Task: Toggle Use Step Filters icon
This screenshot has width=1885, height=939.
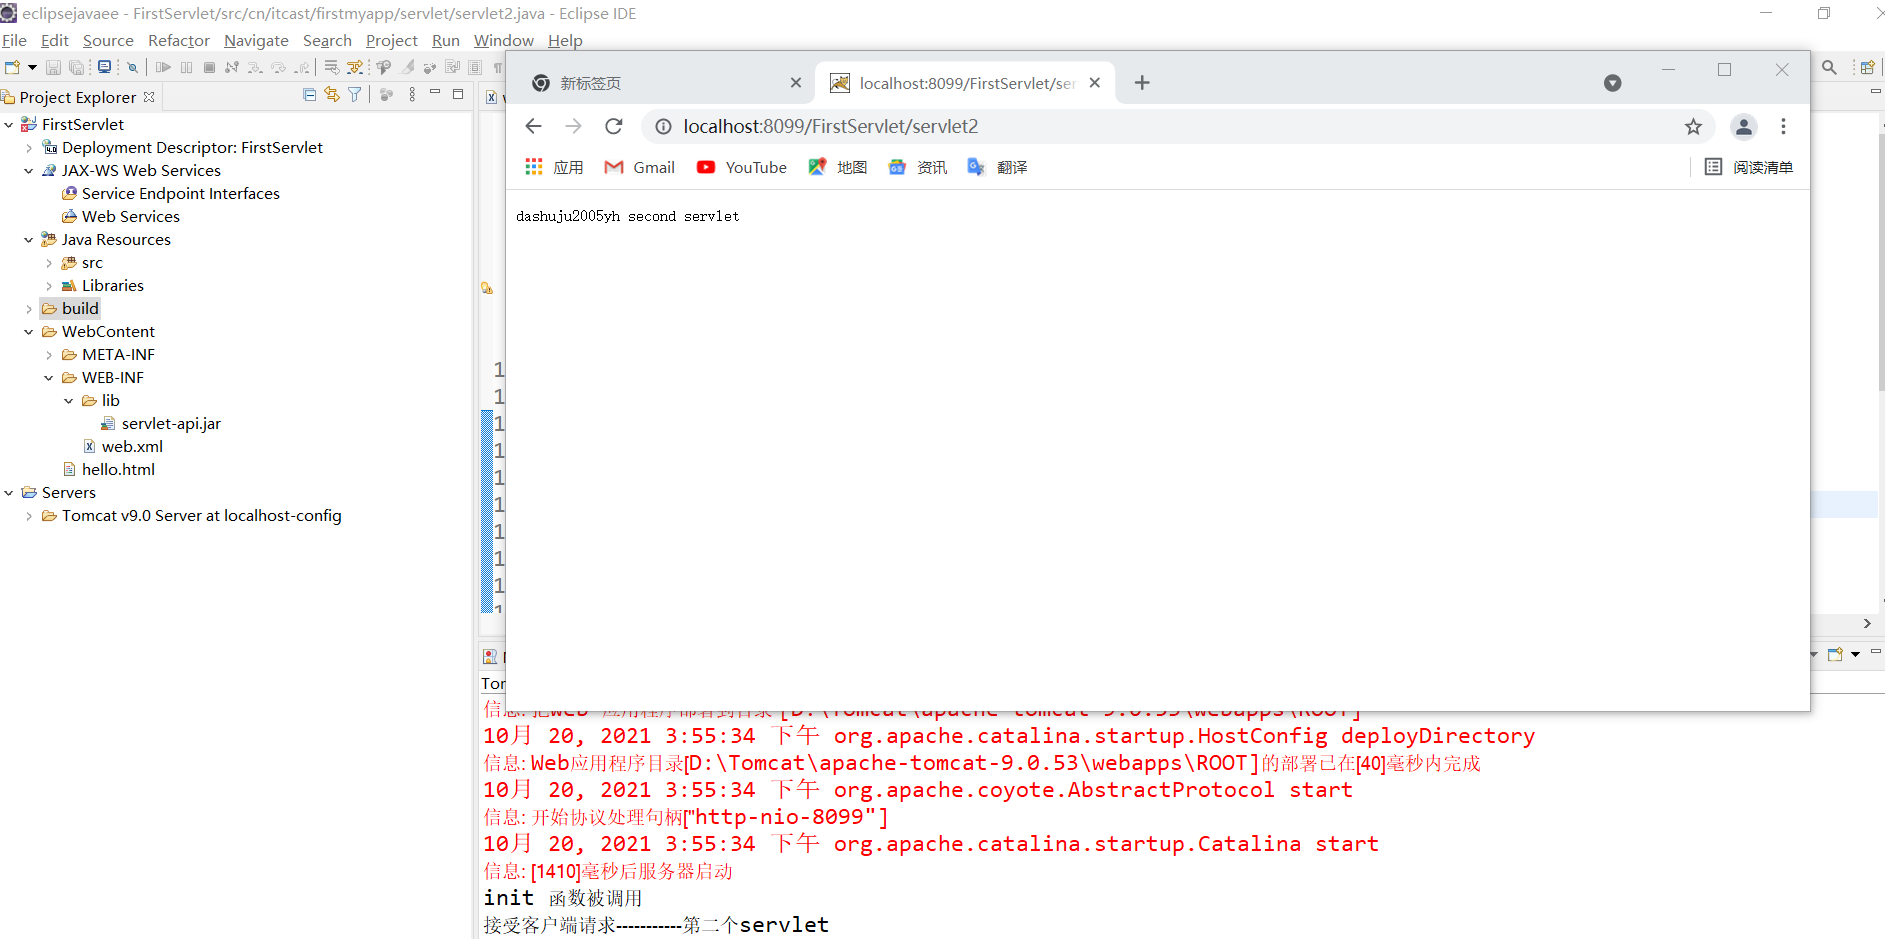Action: 355,67
